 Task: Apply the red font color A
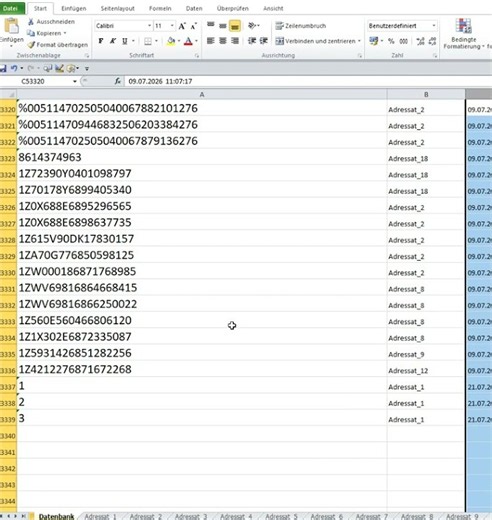point(188,41)
